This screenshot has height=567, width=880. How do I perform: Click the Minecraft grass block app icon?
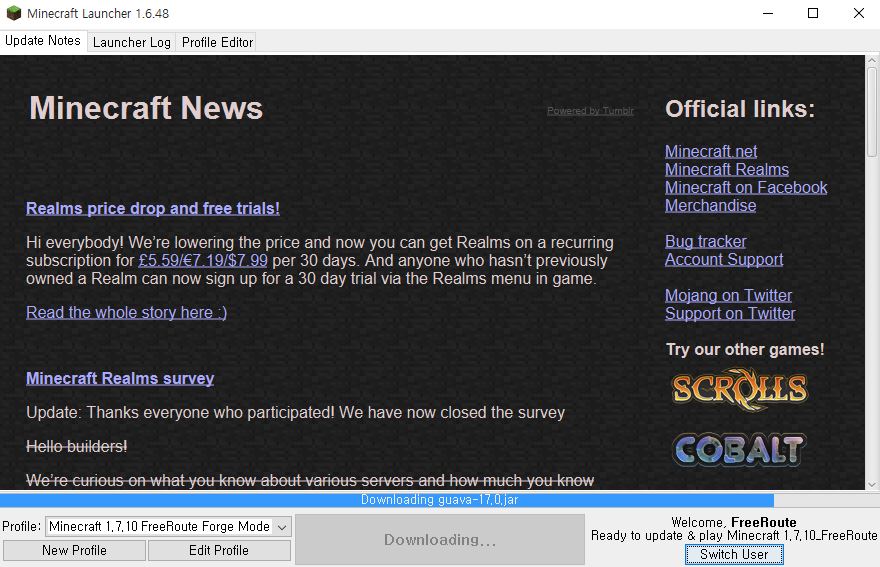[13, 13]
